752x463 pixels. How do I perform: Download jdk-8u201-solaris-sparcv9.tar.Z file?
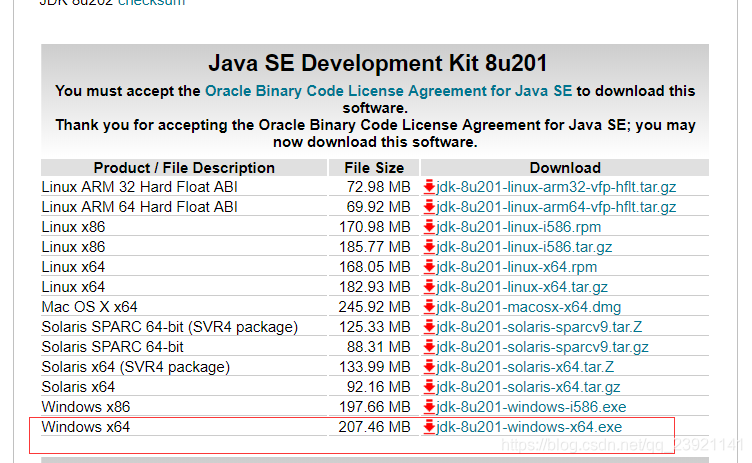[x=539, y=327]
